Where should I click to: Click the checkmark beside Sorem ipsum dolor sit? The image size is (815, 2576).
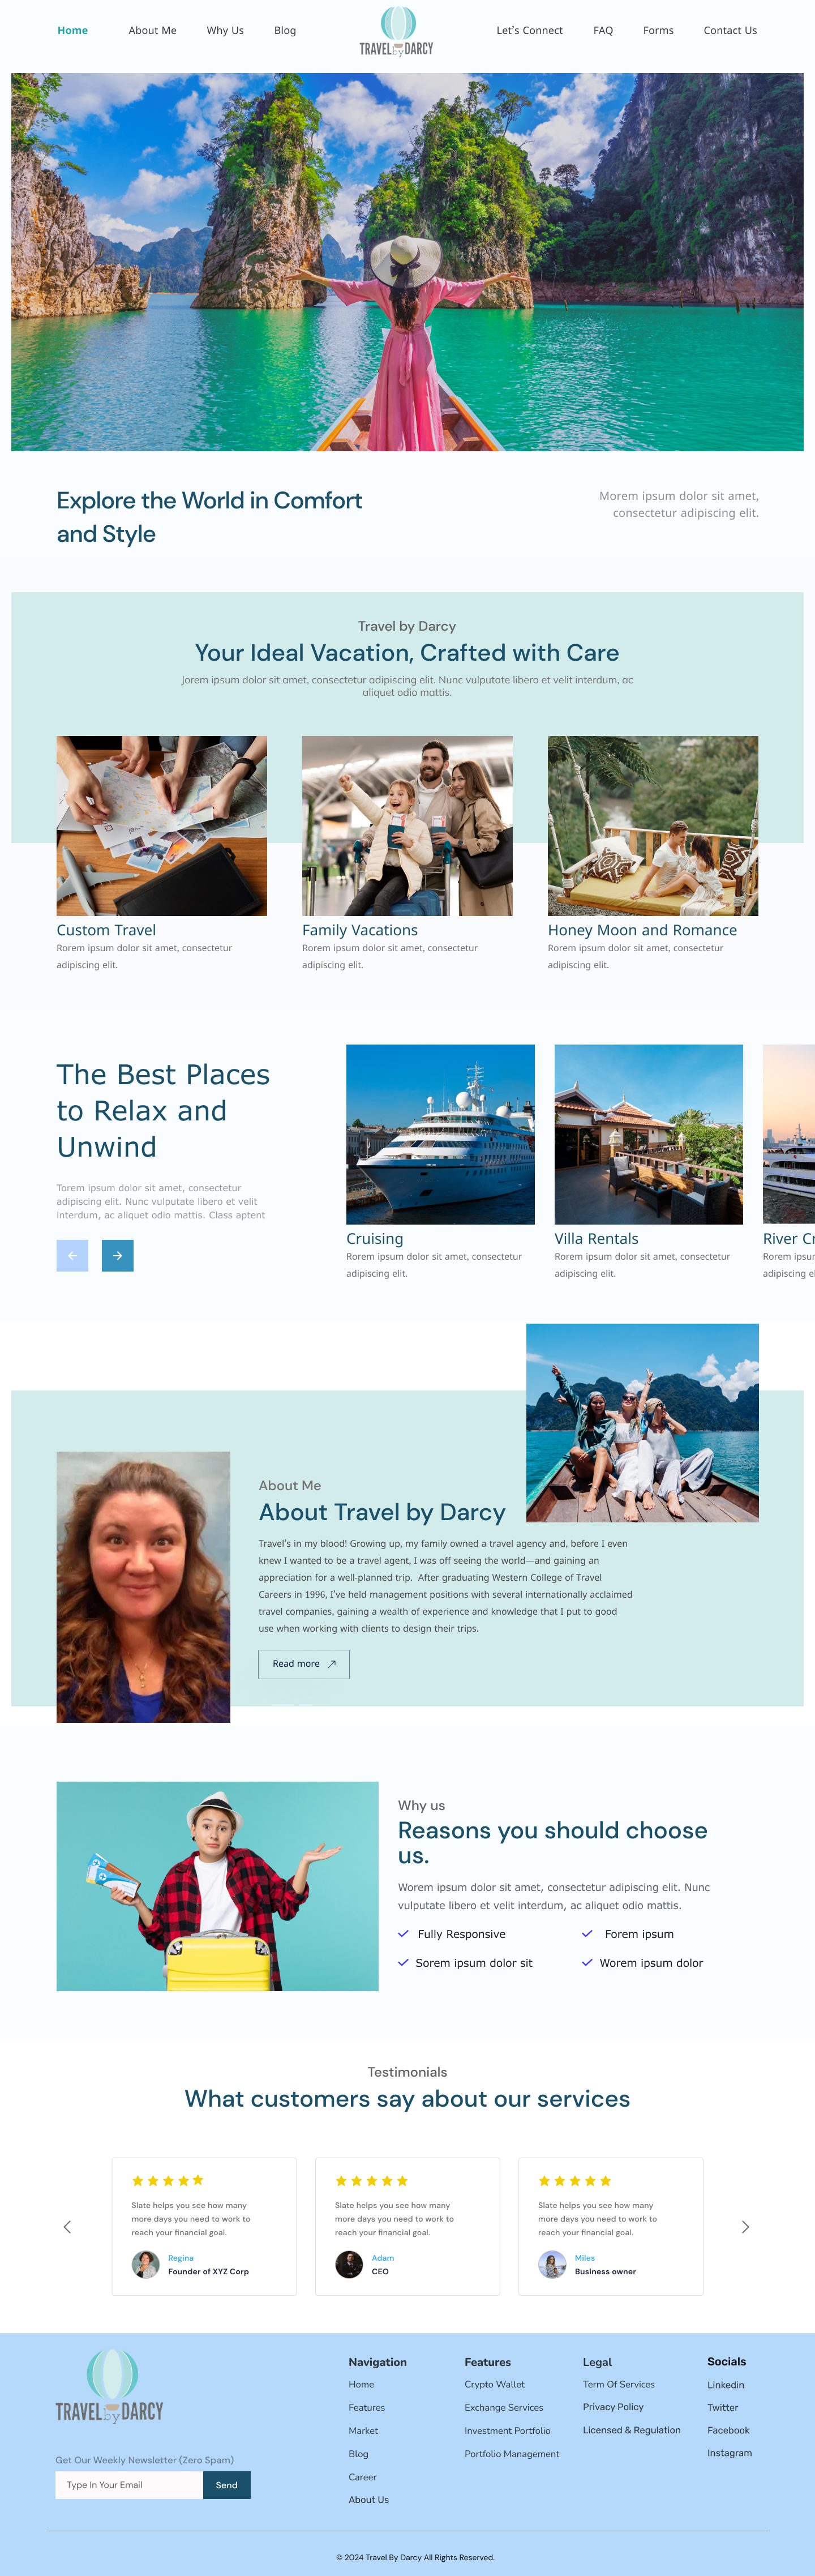[403, 1963]
